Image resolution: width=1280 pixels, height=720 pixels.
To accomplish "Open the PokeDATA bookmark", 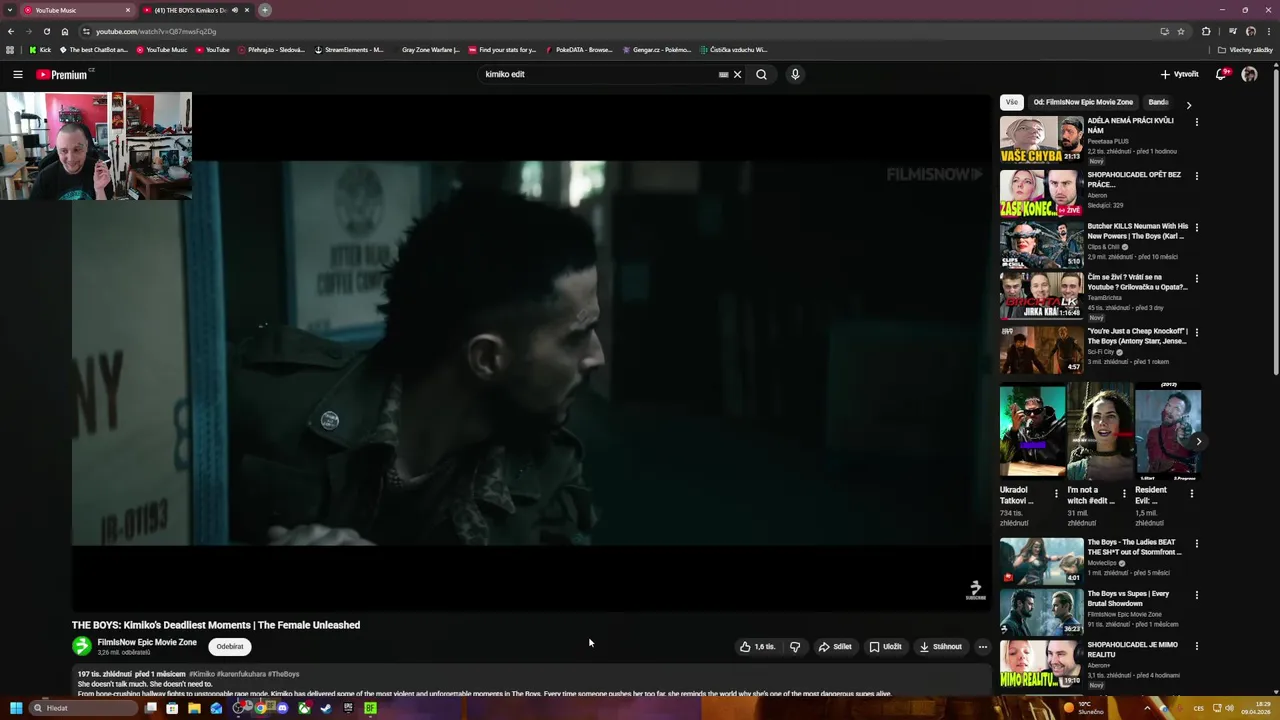I will coord(578,49).
